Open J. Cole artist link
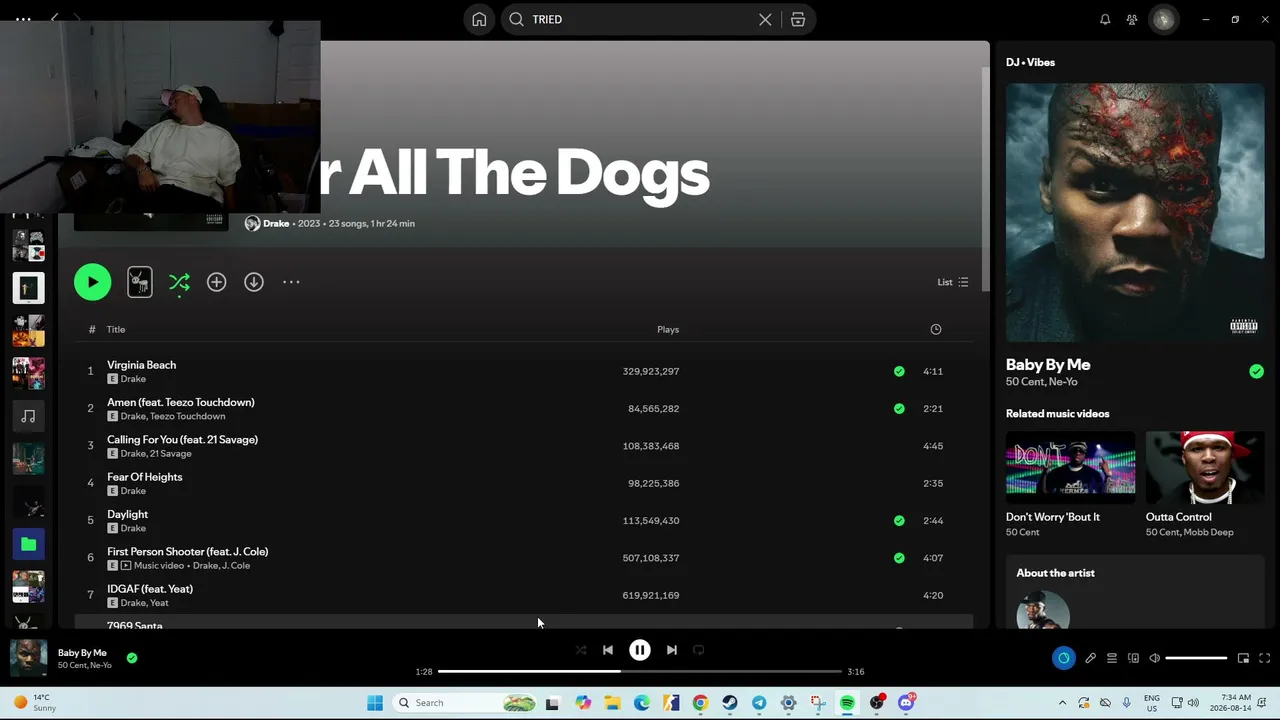The height and width of the screenshot is (720, 1280). 235,566
